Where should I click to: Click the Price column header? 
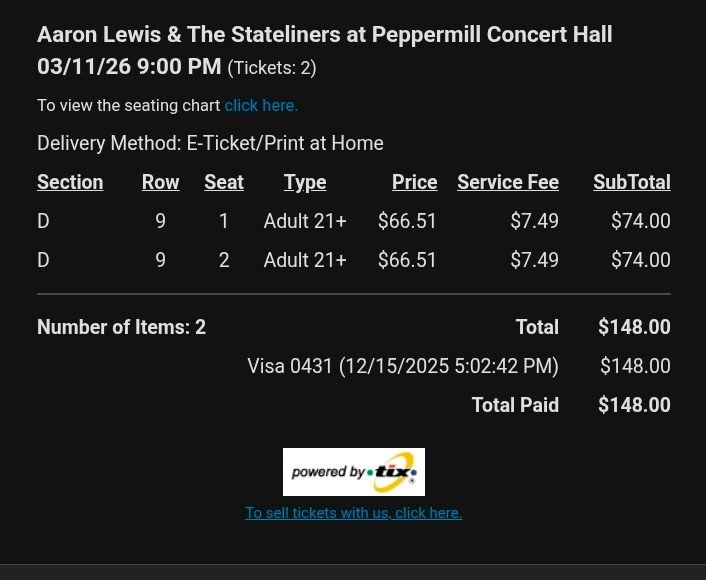coord(414,182)
